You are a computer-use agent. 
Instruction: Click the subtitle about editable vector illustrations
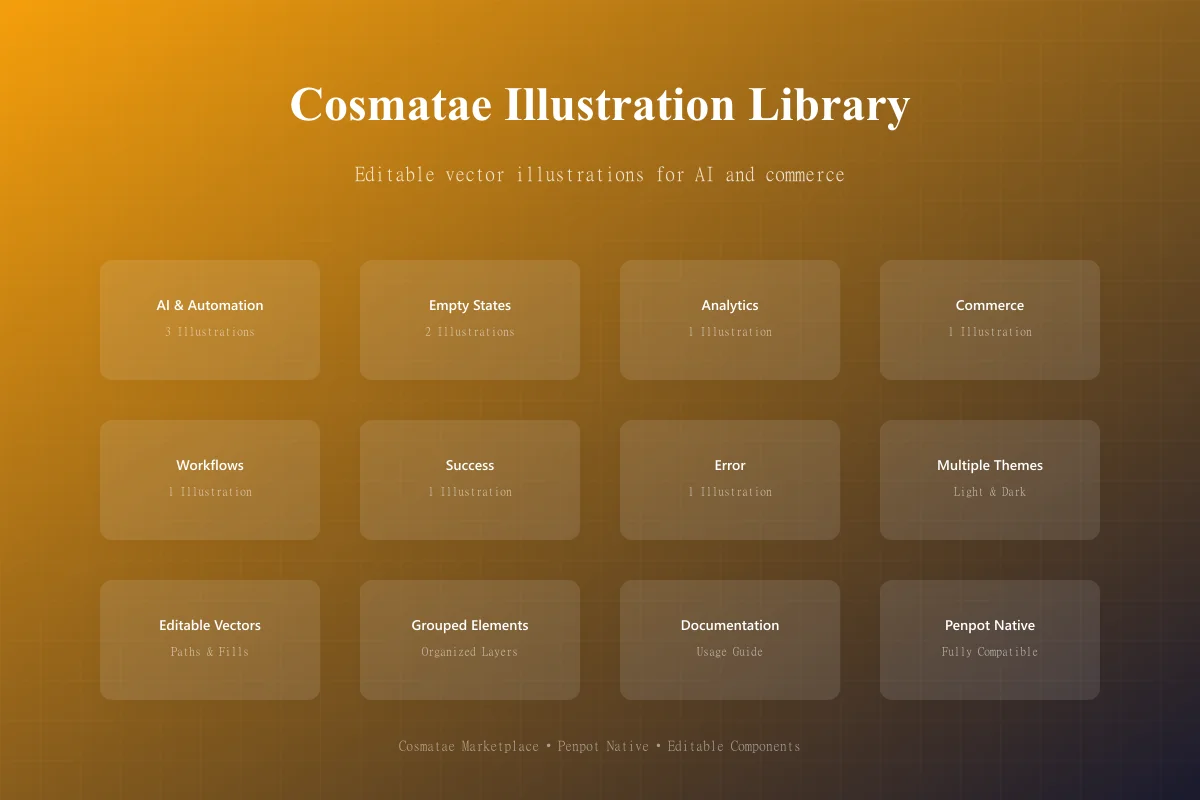[x=600, y=175]
